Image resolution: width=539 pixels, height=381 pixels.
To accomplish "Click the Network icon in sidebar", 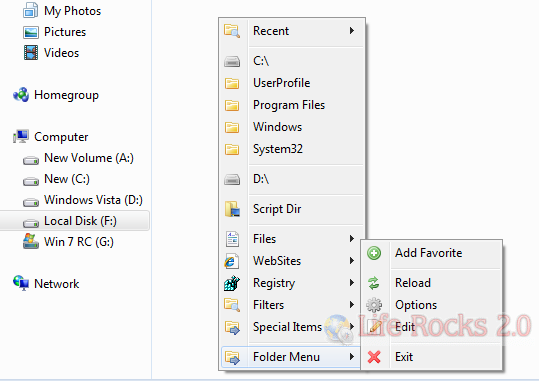I will coord(21,283).
